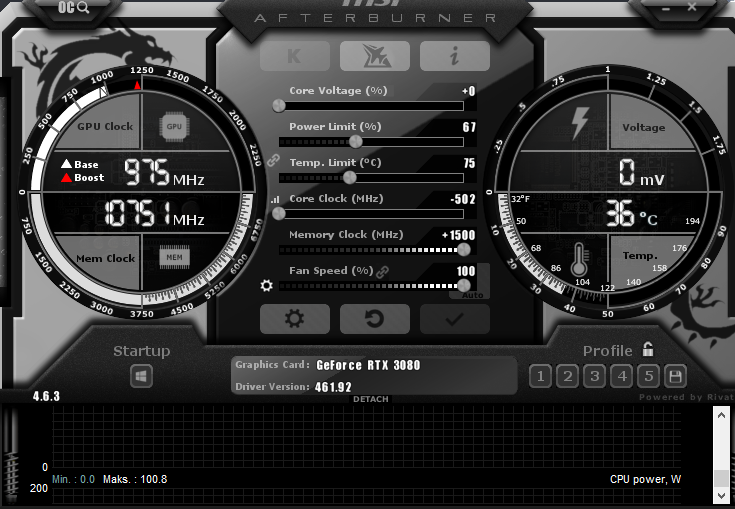
Task: Open the OC Scanner search icon
Action: [x=73, y=7]
